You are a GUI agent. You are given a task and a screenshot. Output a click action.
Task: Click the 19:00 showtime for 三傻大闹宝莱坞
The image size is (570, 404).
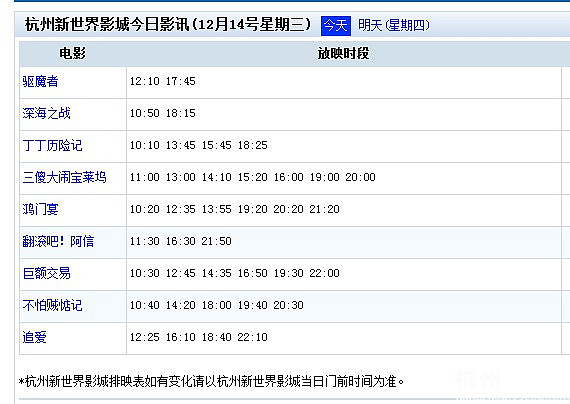coord(325,177)
